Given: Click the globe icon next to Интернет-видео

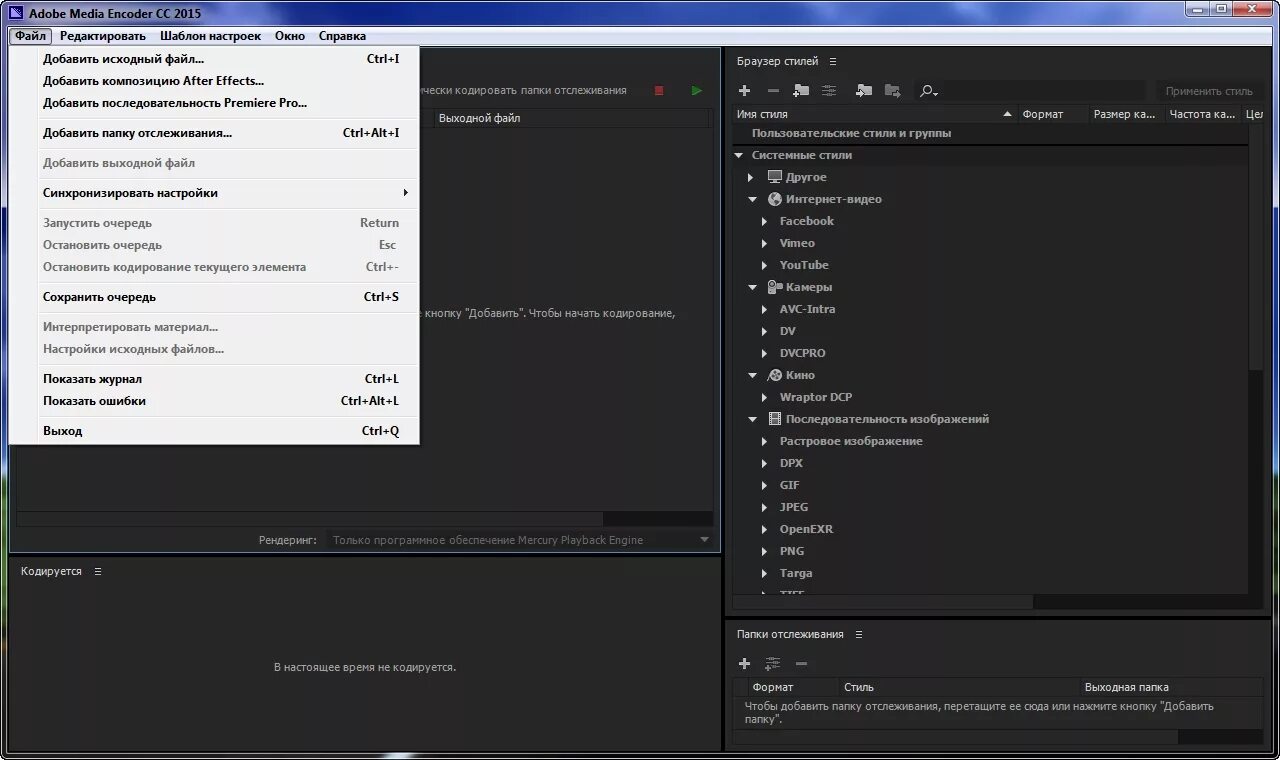Looking at the screenshot, I should pos(774,199).
